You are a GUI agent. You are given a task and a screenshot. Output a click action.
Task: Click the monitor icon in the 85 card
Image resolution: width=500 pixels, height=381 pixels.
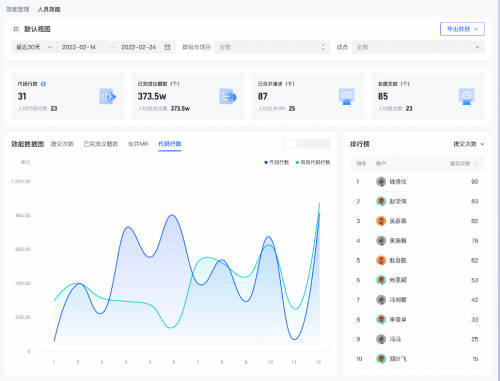coord(467,97)
